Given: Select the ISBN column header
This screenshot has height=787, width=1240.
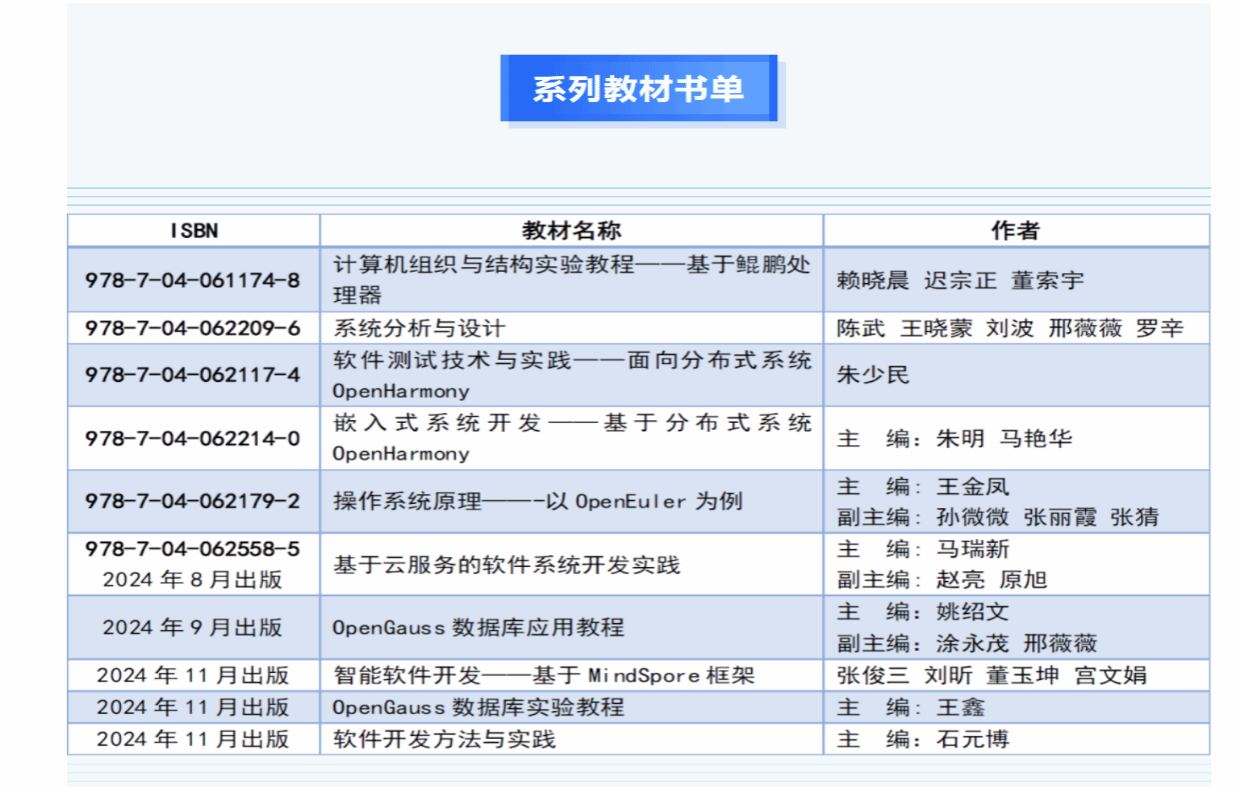Looking at the screenshot, I should click(x=193, y=231).
